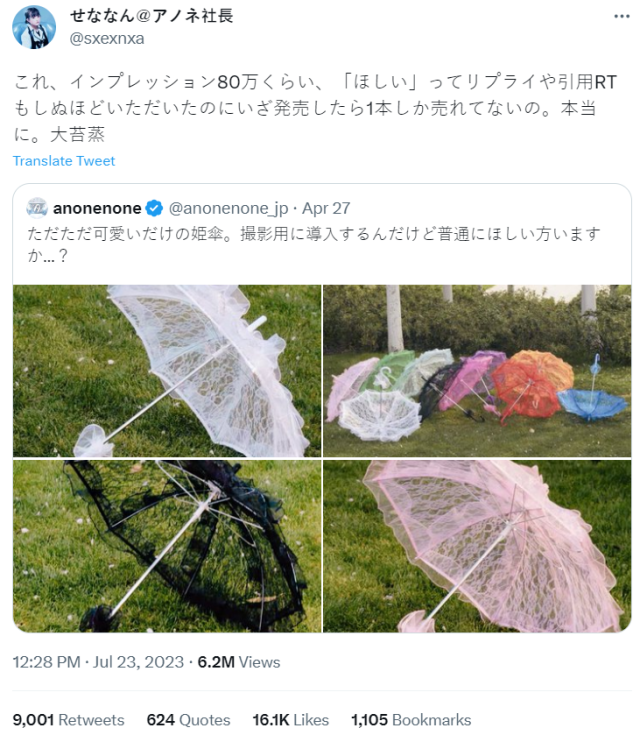The height and width of the screenshot is (735, 640).
Task: Click the 6.2M Views count
Action: [239, 662]
